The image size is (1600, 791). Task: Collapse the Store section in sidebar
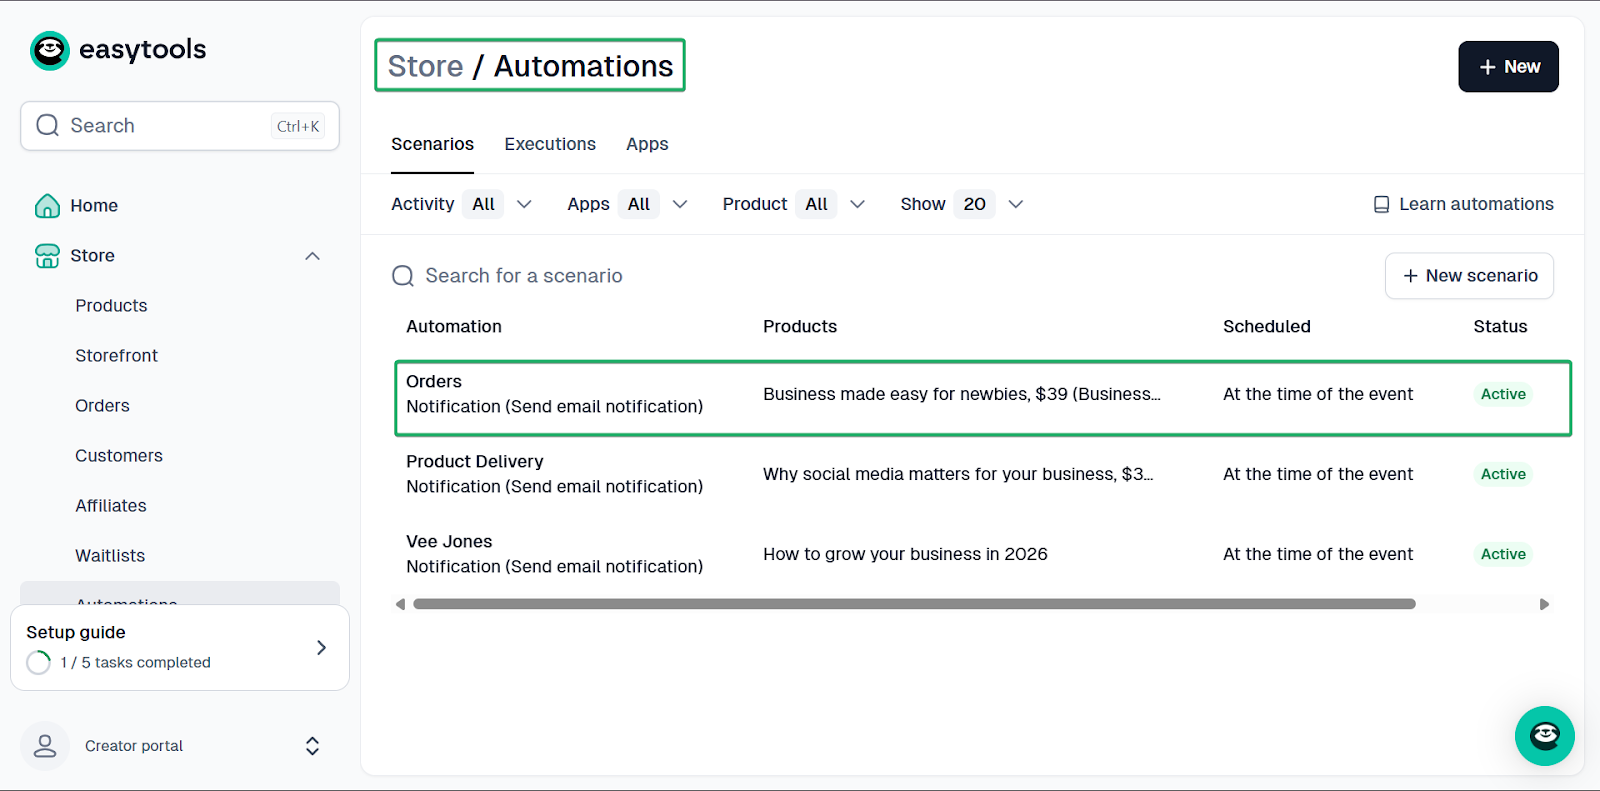[x=312, y=256]
